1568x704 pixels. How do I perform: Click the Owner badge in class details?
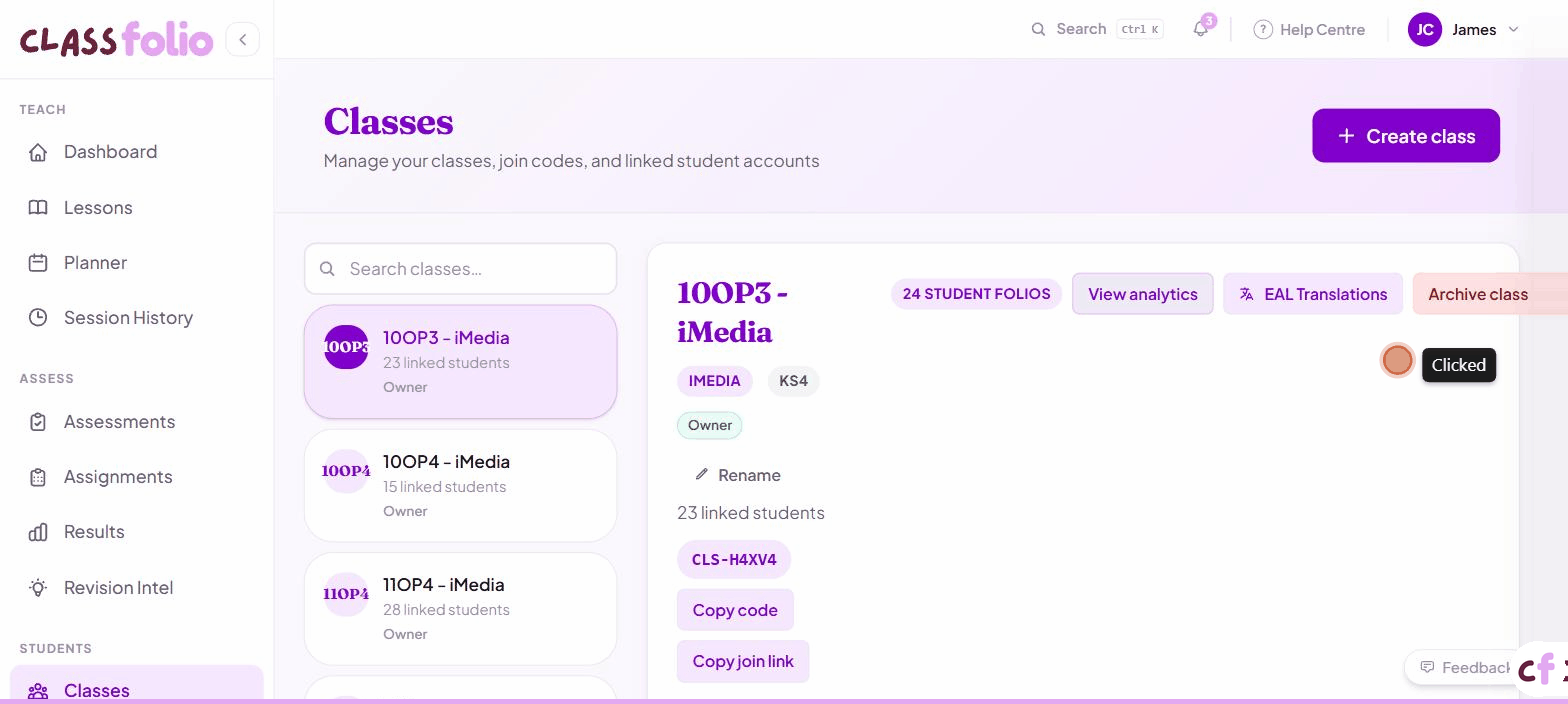click(710, 425)
